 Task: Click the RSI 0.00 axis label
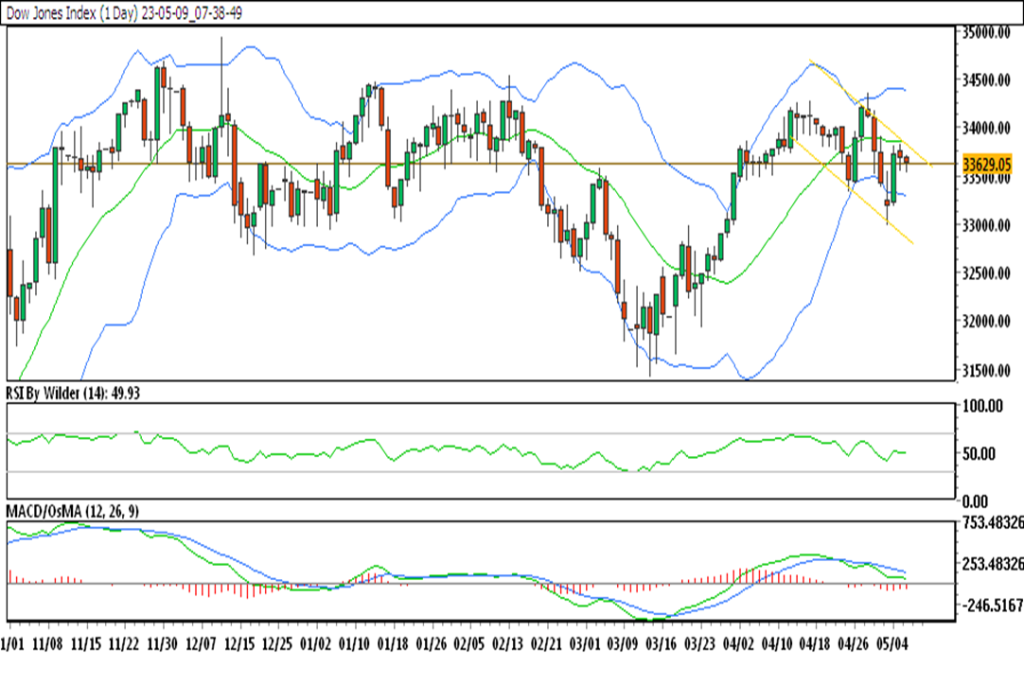[x=975, y=502]
